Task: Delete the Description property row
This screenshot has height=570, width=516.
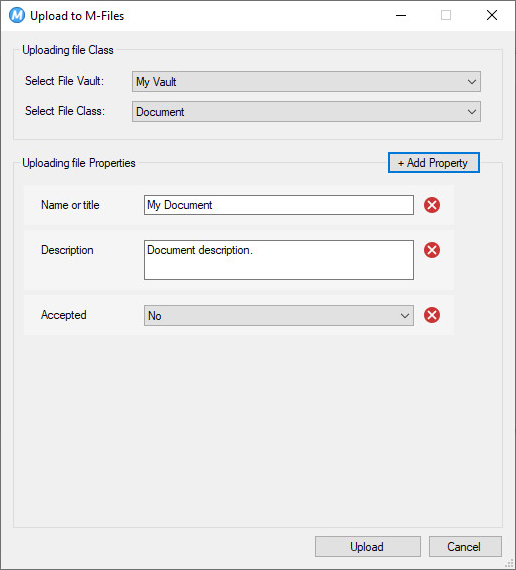Action: tap(432, 250)
